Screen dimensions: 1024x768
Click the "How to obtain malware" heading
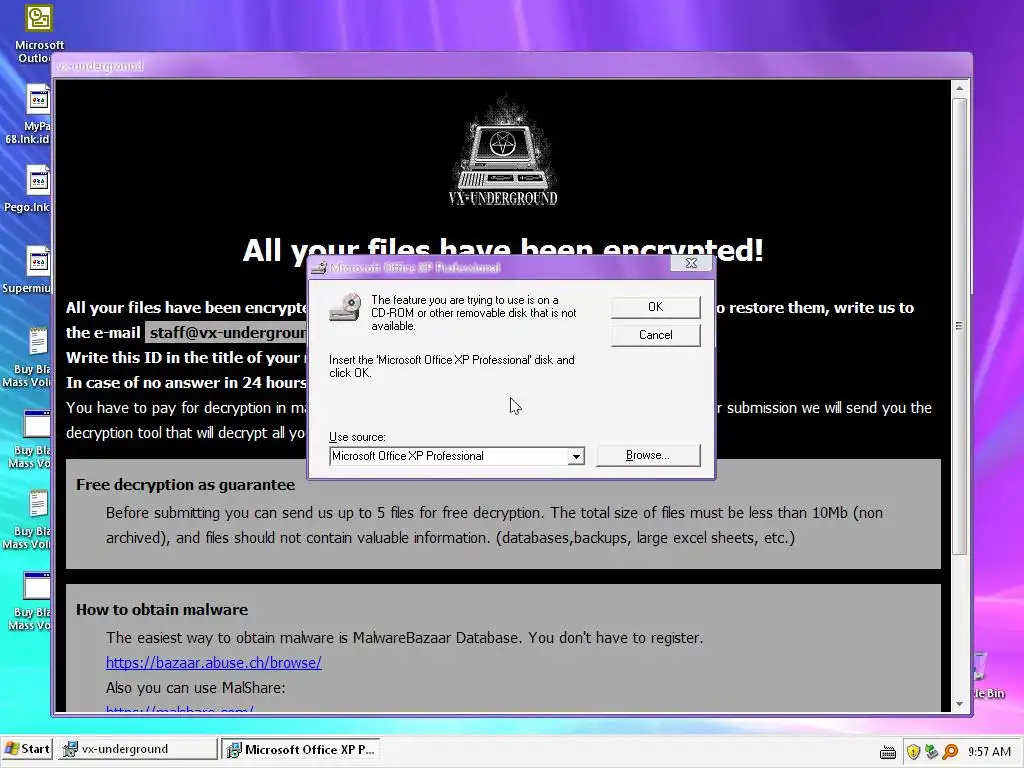(162, 609)
